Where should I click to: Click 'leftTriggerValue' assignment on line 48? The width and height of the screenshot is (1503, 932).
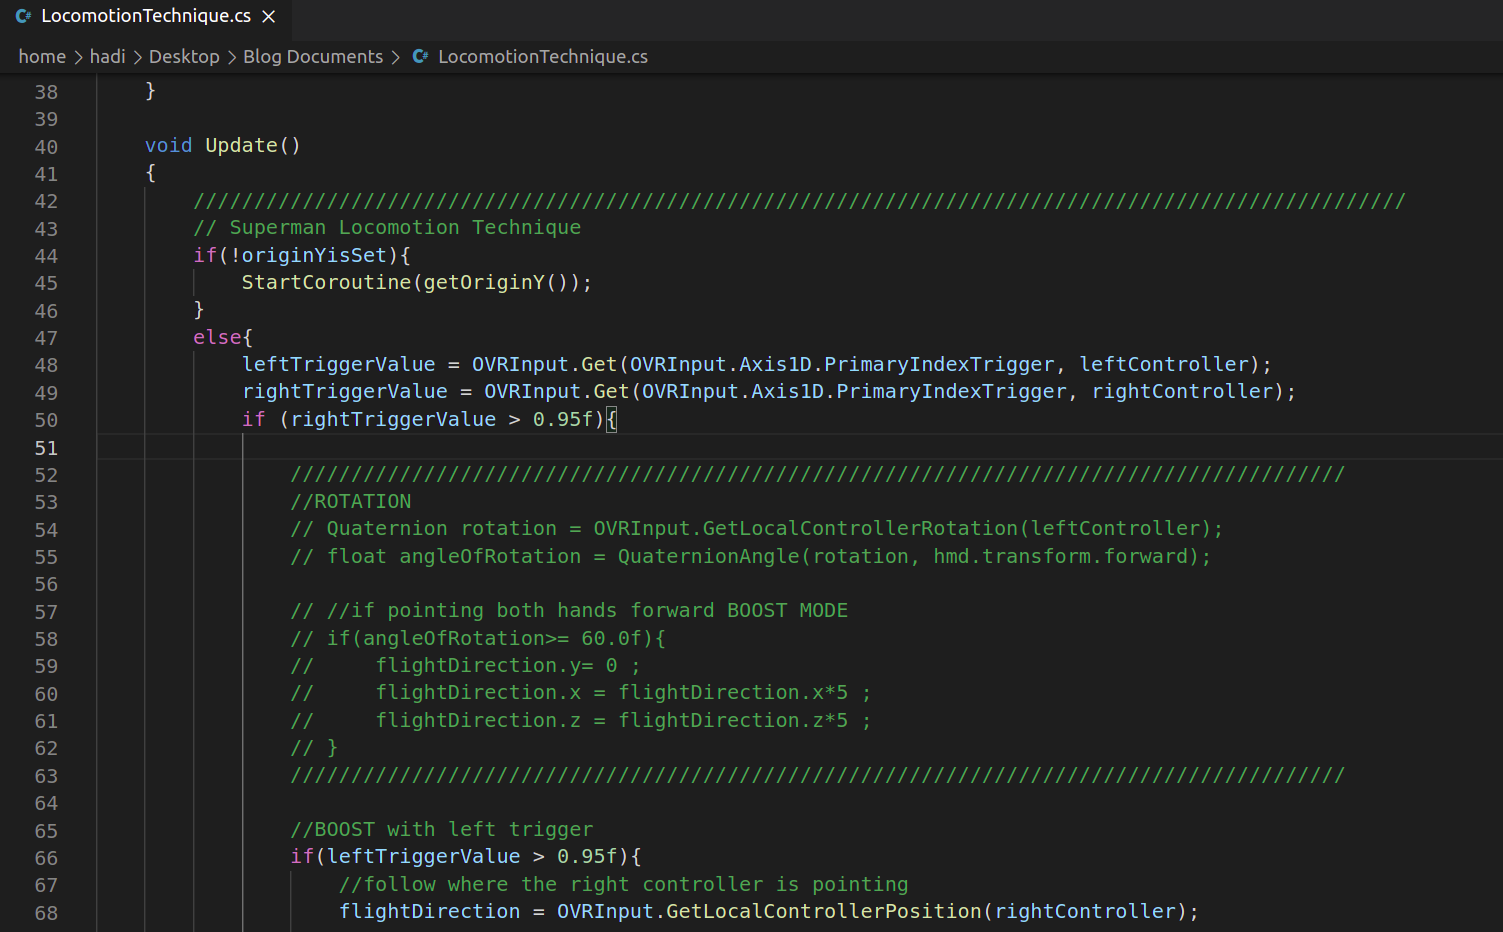tap(339, 364)
